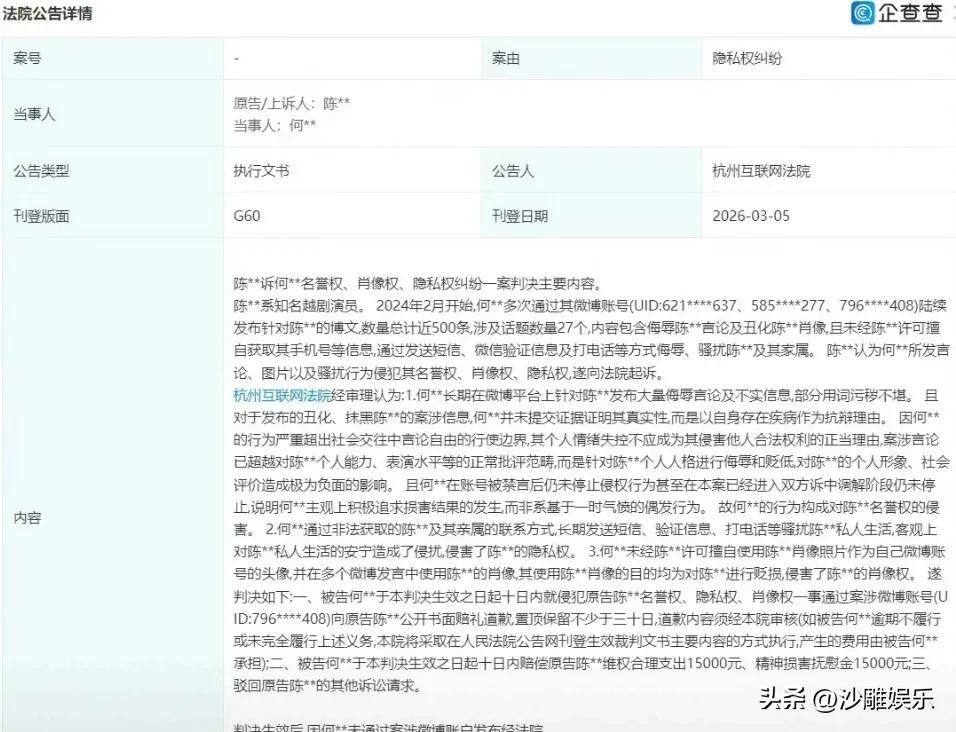Select the 法院公告详情 heading
This screenshot has height=732, width=956.
coord(47,13)
